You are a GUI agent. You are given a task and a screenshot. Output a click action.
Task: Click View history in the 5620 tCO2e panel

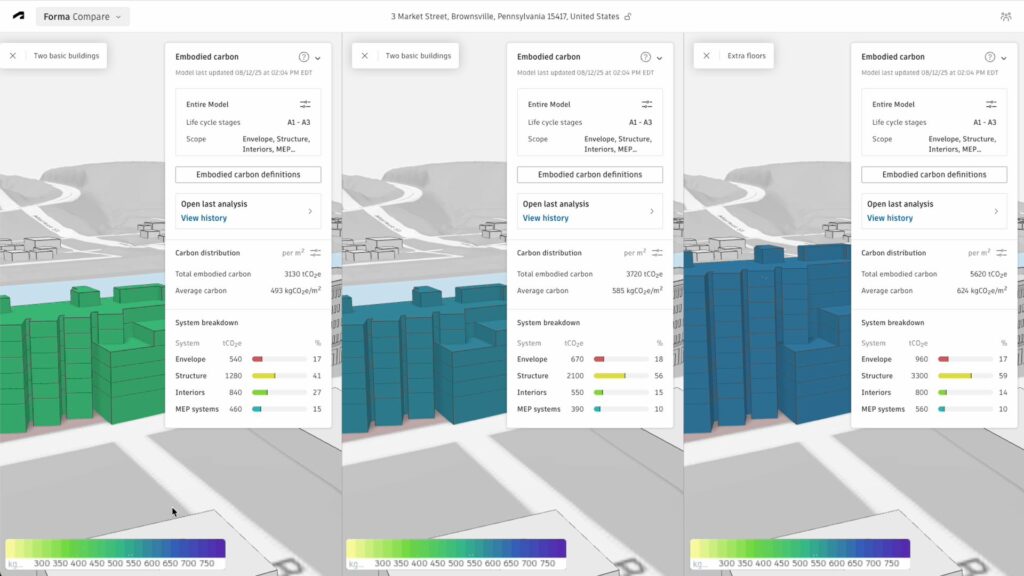click(889, 218)
